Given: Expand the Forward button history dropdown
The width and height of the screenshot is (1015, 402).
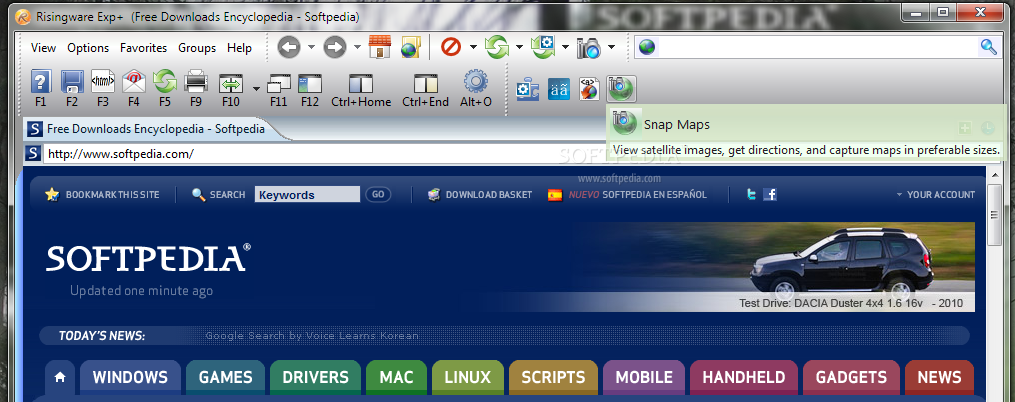Looking at the screenshot, I should pyautogui.click(x=357, y=47).
